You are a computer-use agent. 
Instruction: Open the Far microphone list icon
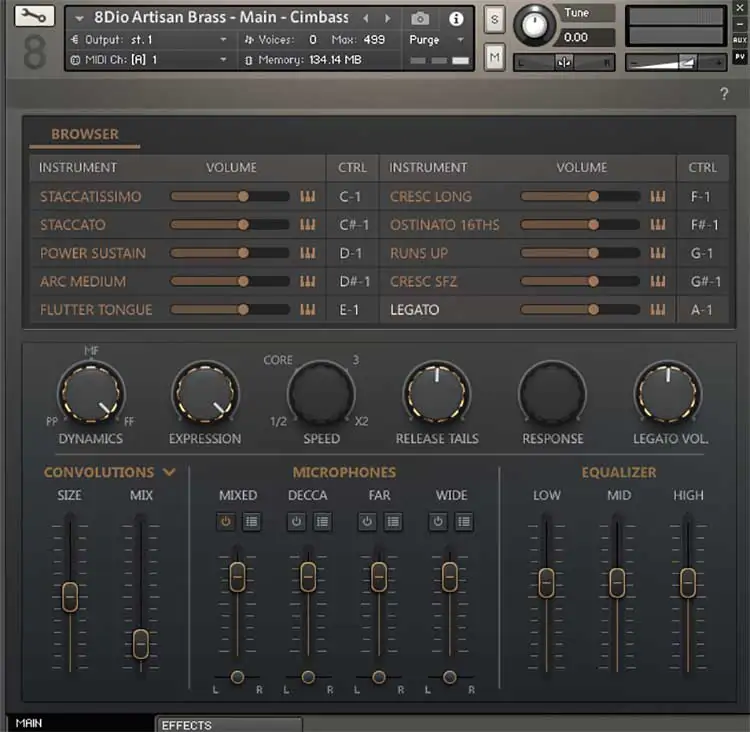393,521
